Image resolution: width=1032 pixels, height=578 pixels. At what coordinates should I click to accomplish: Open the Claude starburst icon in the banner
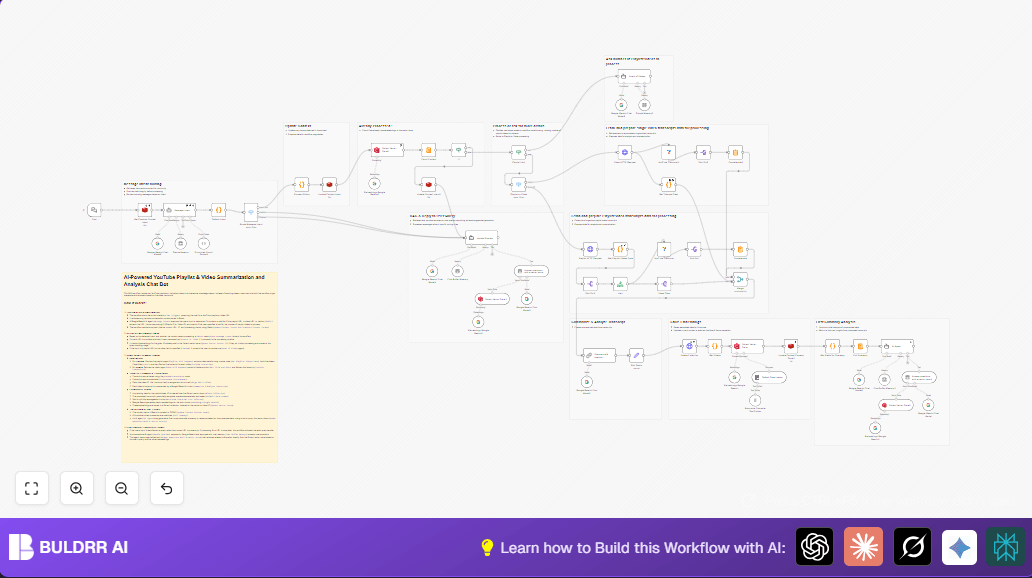click(x=864, y=546)
